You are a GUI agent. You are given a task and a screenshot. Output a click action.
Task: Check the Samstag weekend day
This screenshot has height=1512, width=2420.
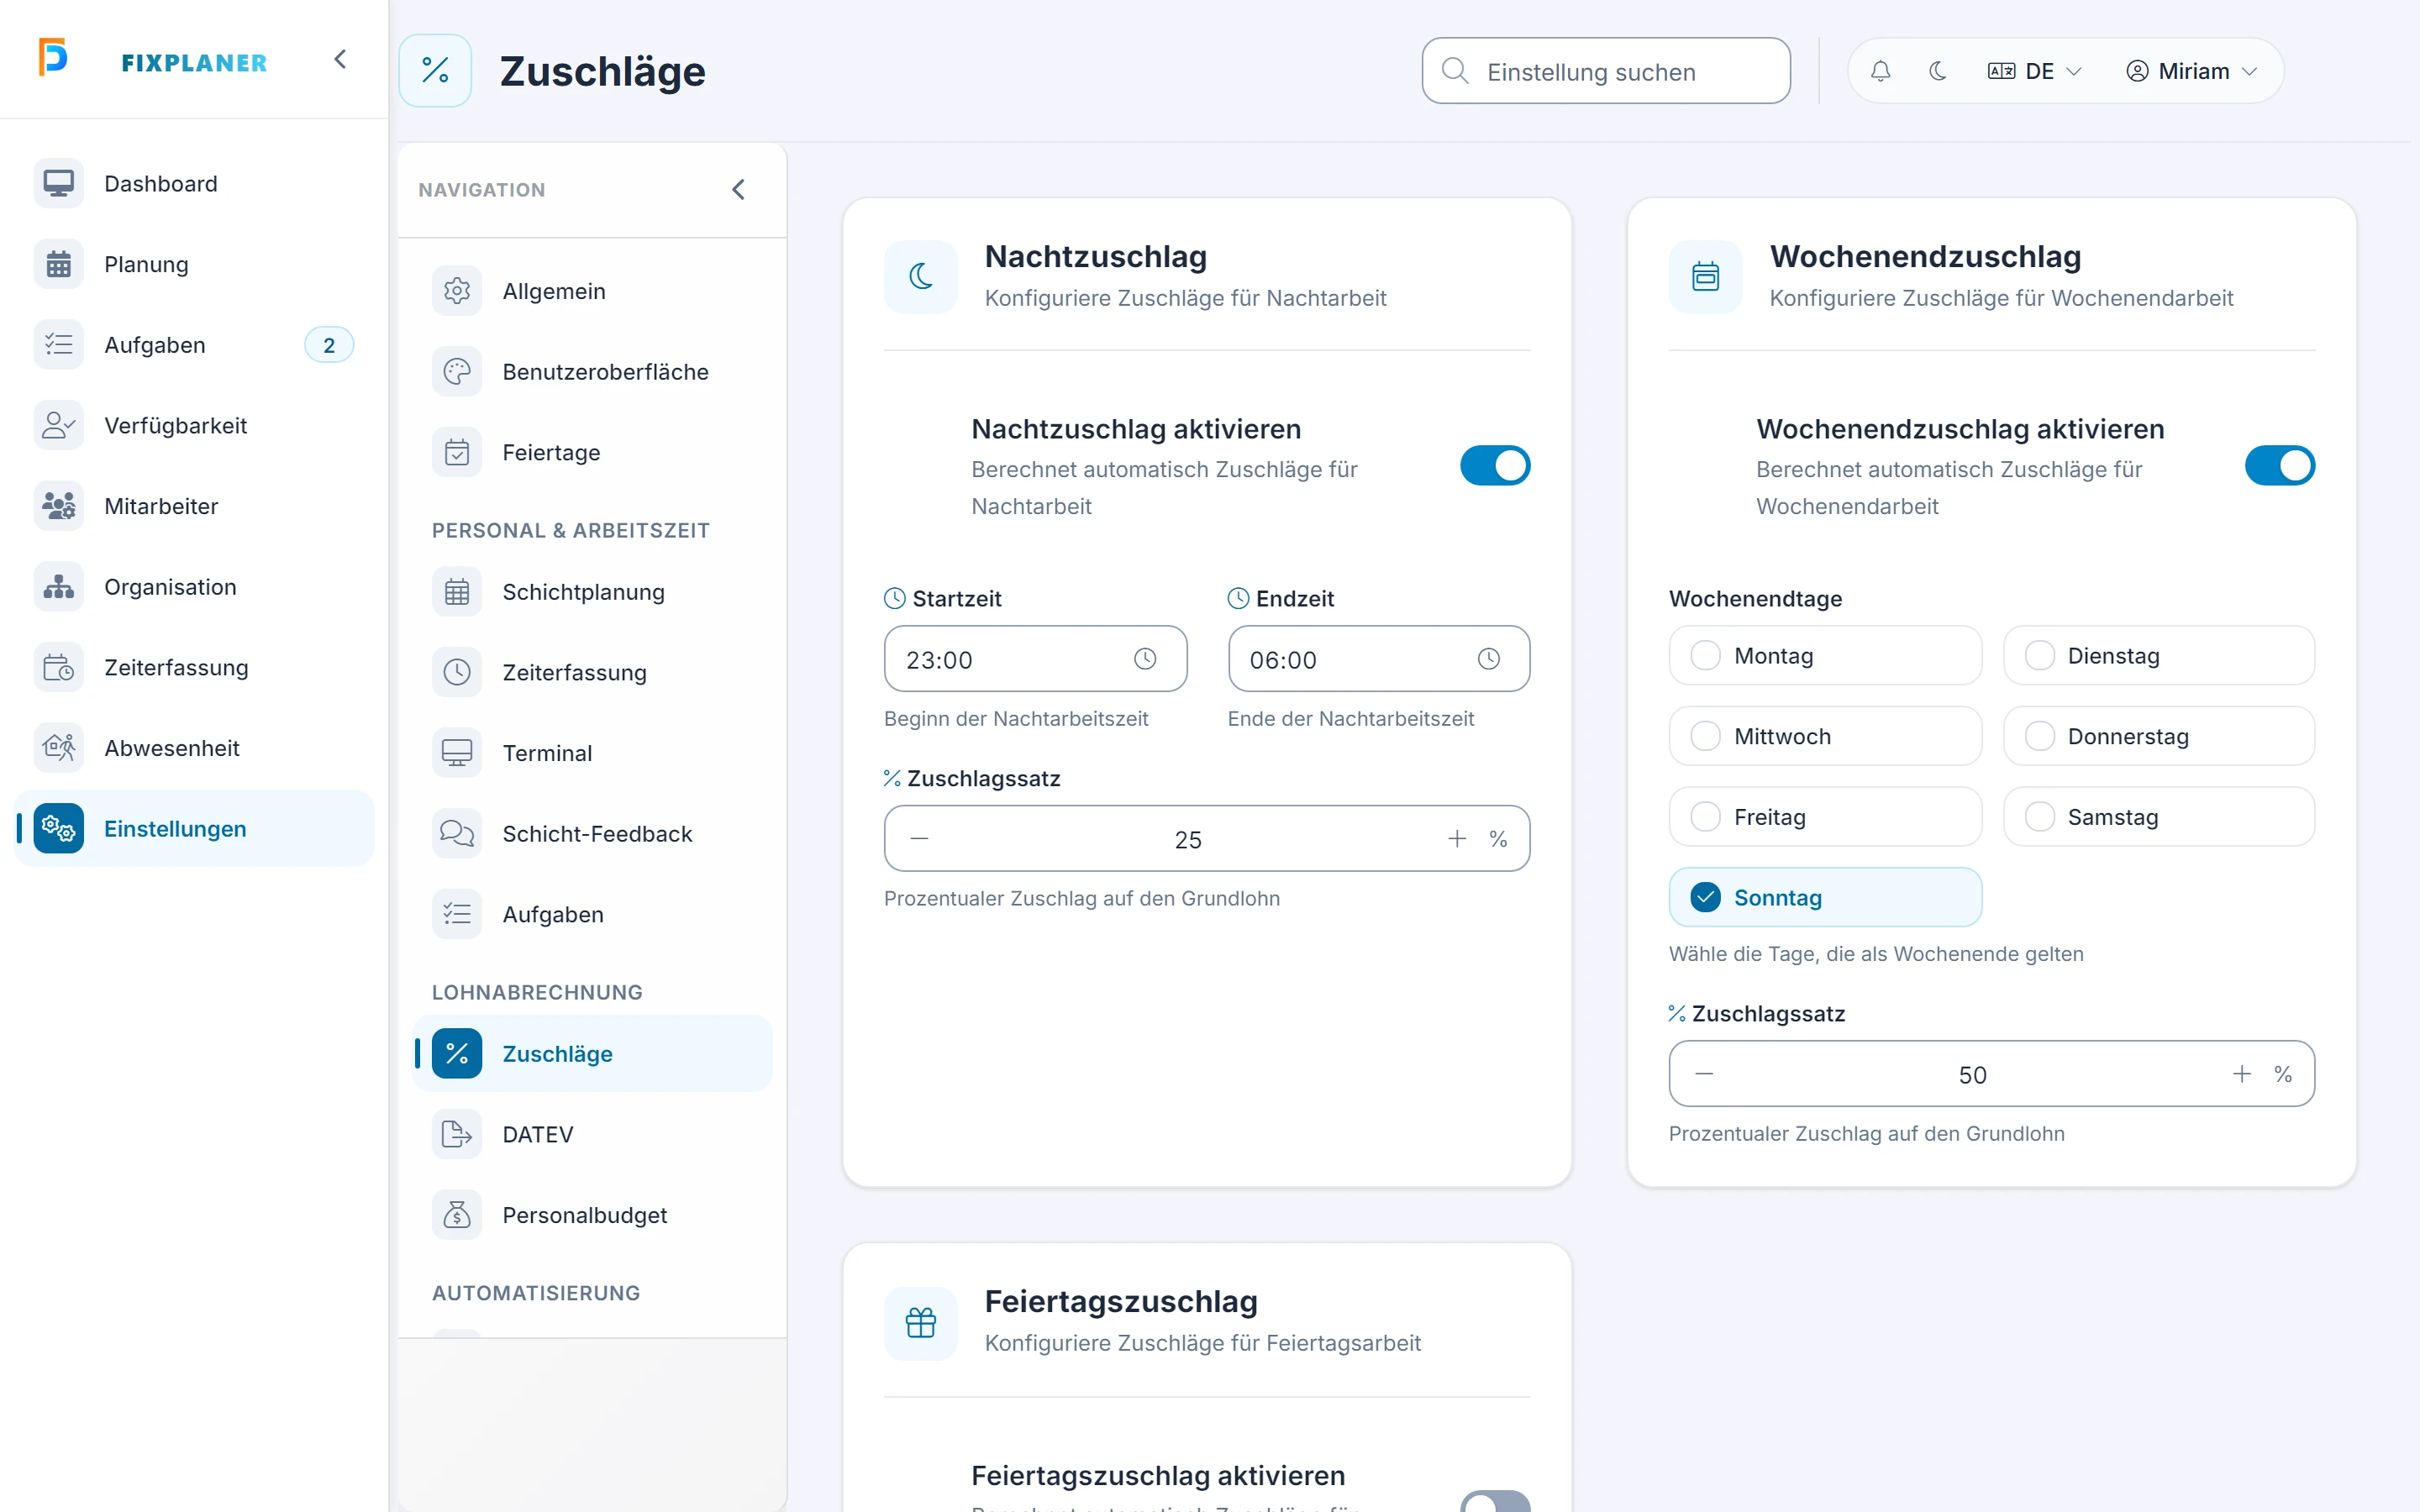pyautogui.click(x=2159, y=817)
